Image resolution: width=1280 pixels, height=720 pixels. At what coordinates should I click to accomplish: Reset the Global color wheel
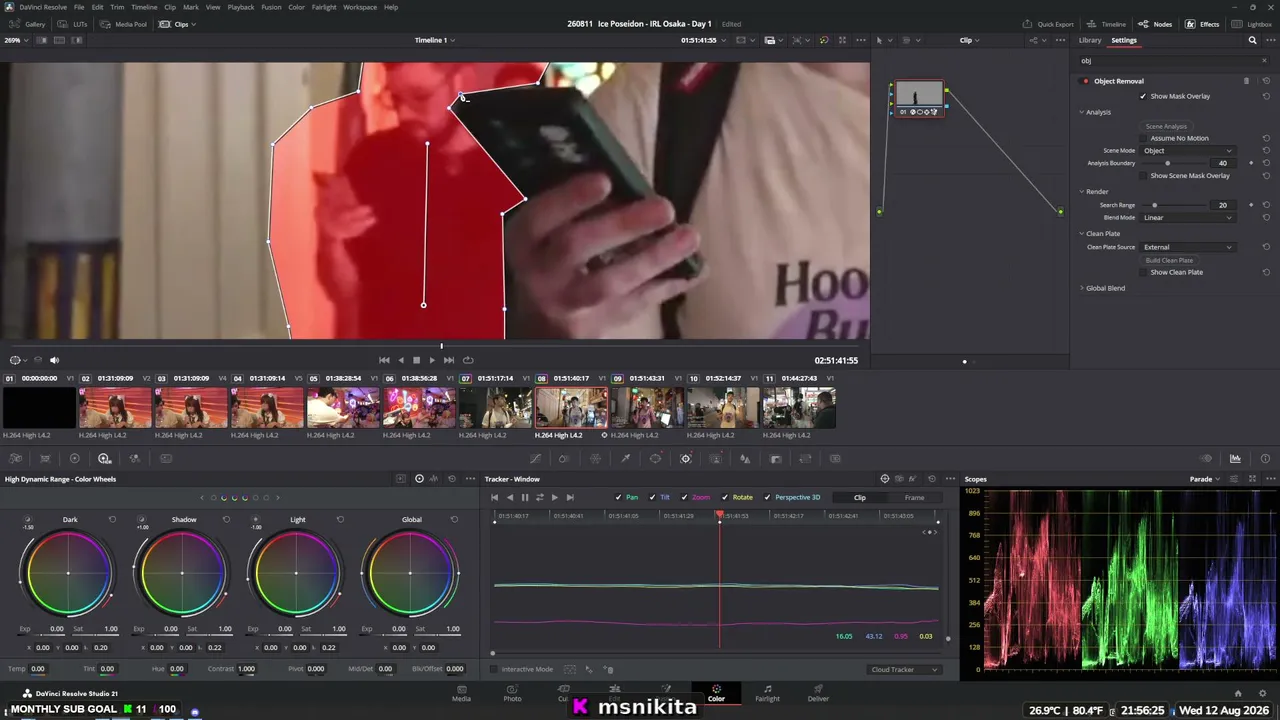(454, 520)
